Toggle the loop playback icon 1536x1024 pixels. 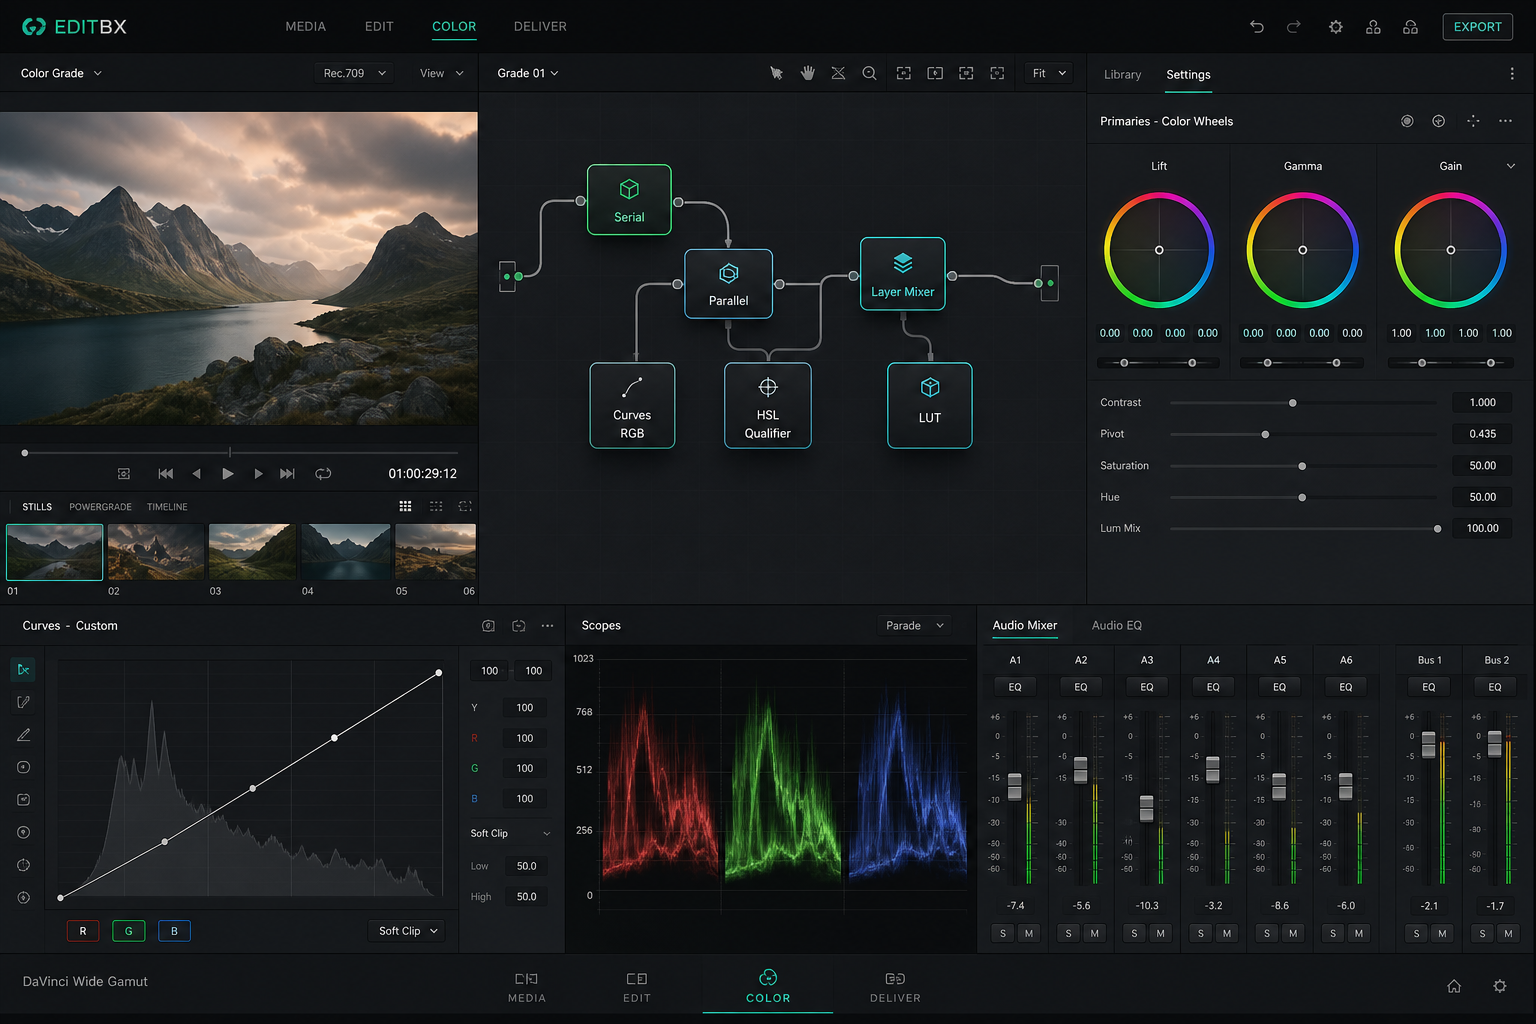(323, 474)
